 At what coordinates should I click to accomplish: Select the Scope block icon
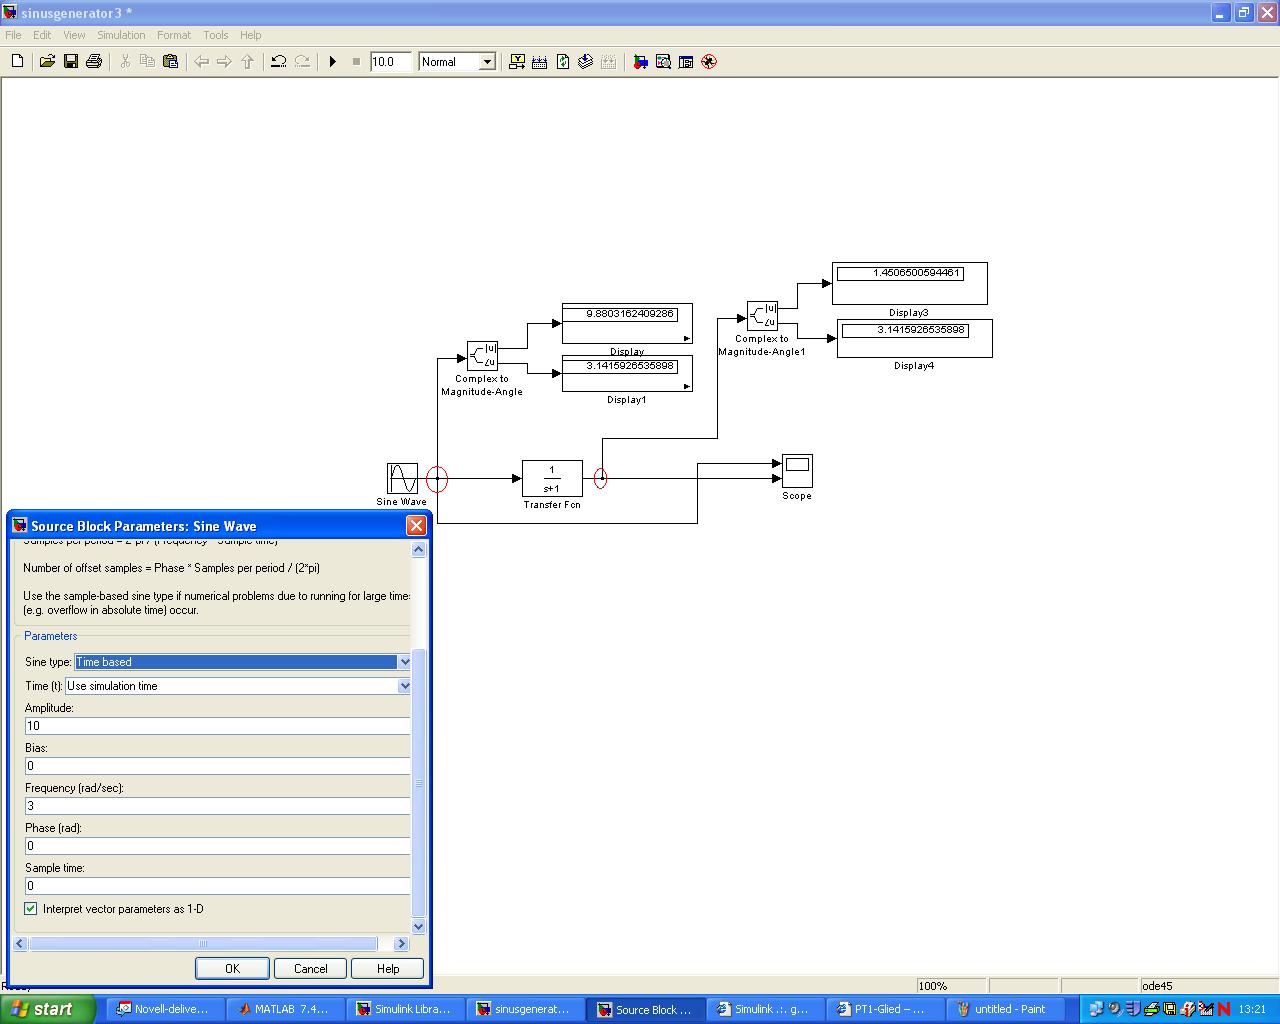[797, 470]
